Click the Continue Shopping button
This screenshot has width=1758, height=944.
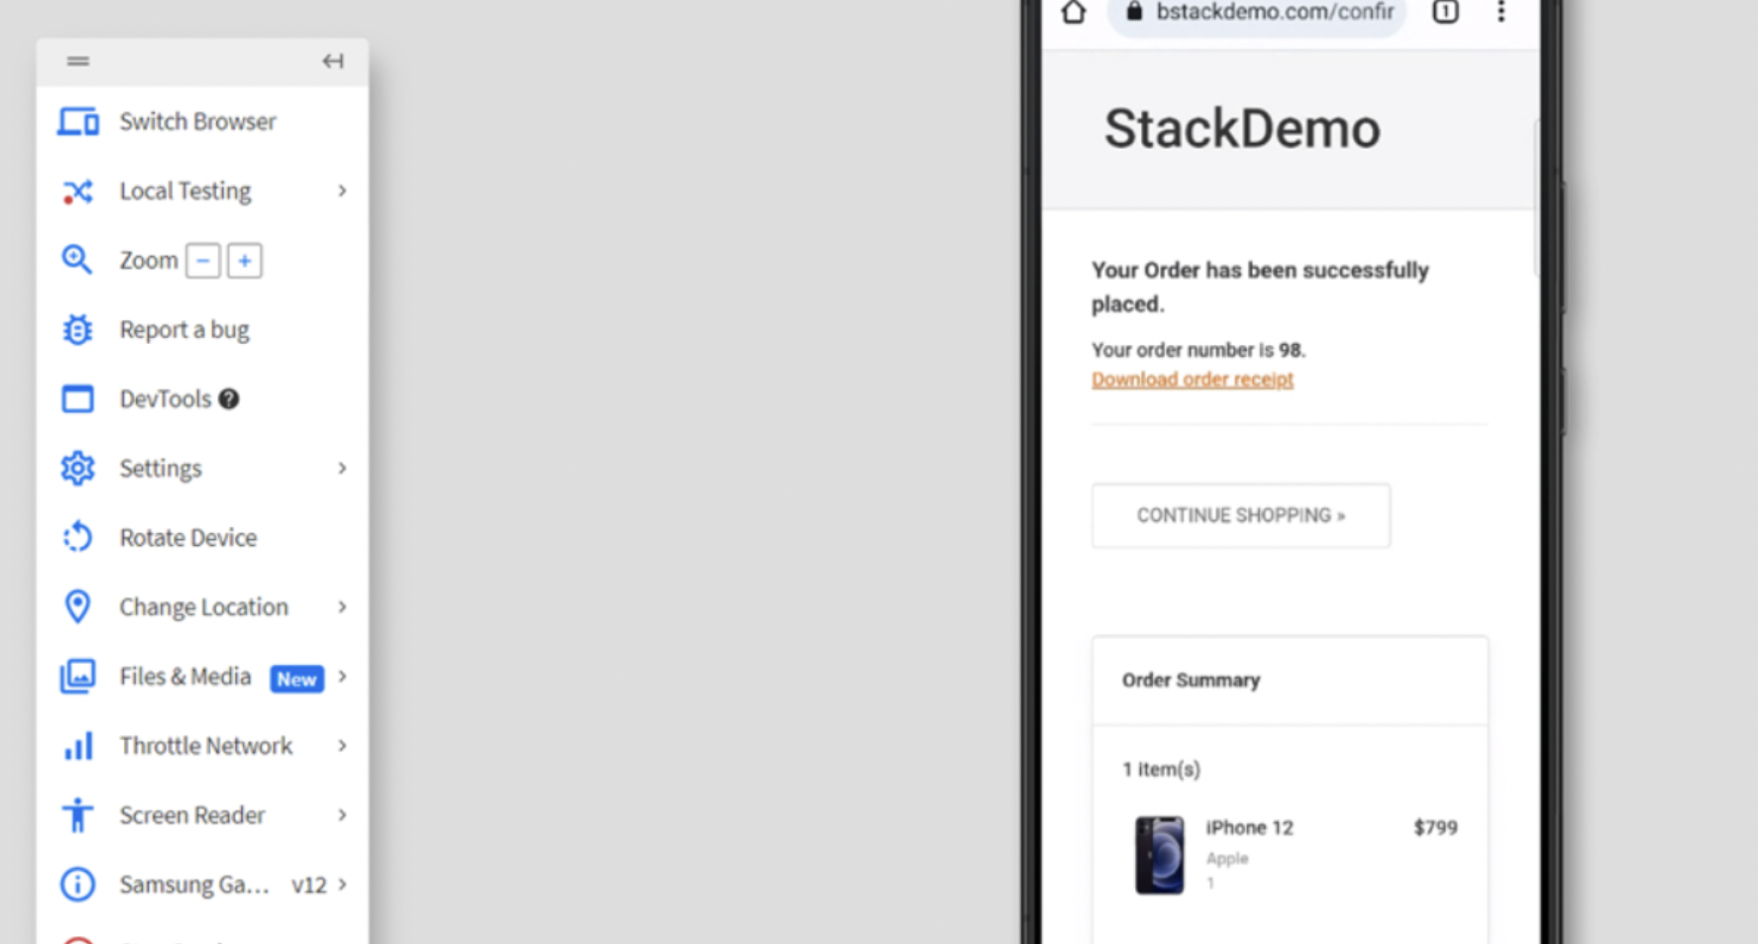click(x=1240, y=515)
